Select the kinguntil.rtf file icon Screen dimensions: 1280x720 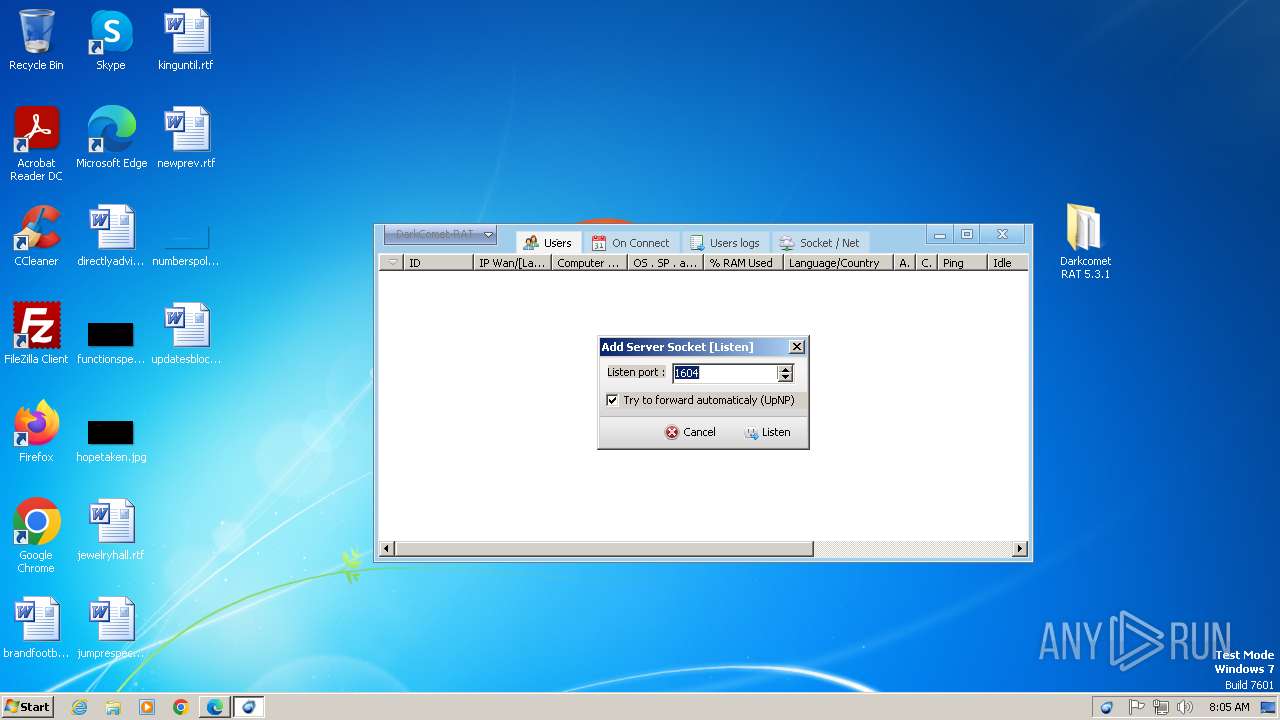click(186, 40)
